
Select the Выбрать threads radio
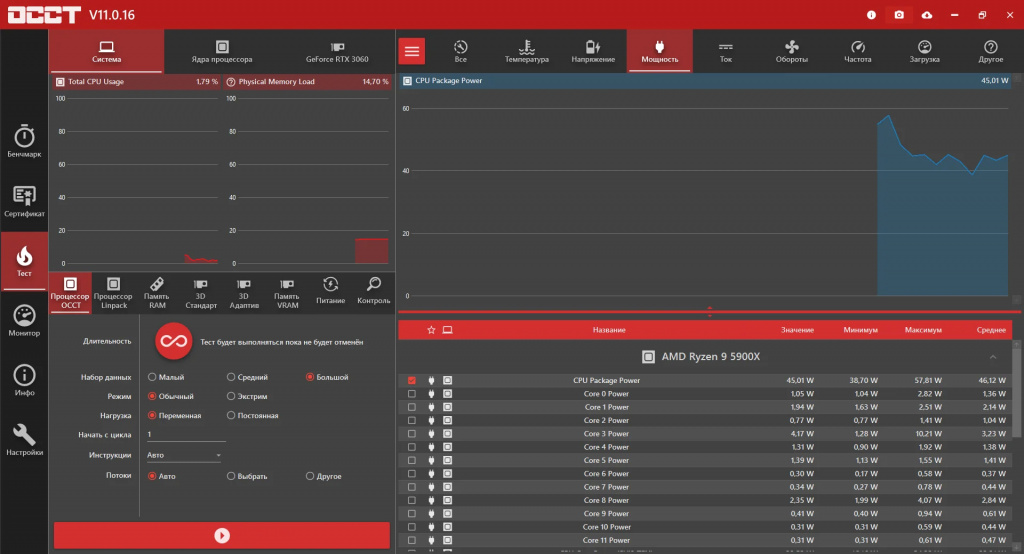click(231, 476)
